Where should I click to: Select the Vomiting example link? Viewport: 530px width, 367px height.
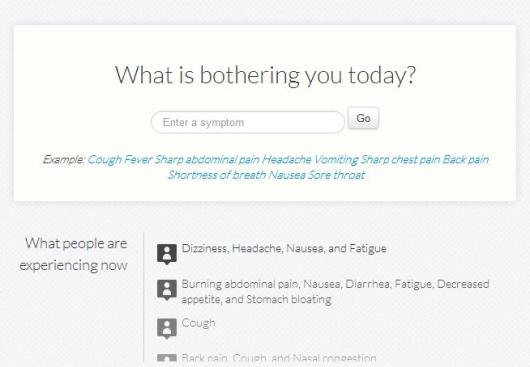336,159
